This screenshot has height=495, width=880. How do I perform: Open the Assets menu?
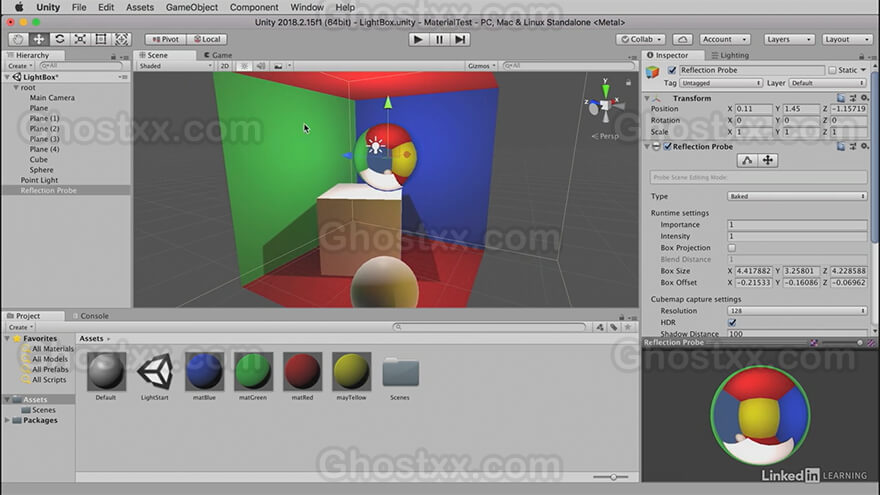(x=140, y=7)
